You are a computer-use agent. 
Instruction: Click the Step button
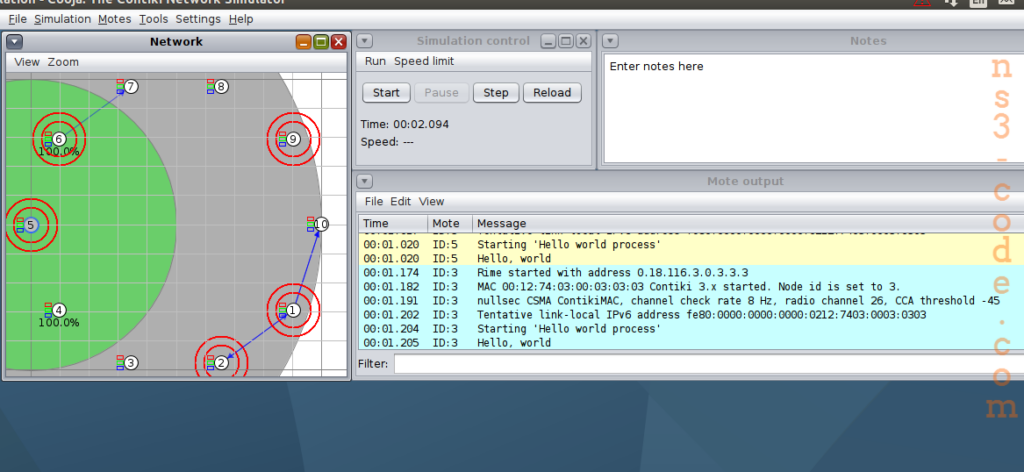tap(496, 93)
